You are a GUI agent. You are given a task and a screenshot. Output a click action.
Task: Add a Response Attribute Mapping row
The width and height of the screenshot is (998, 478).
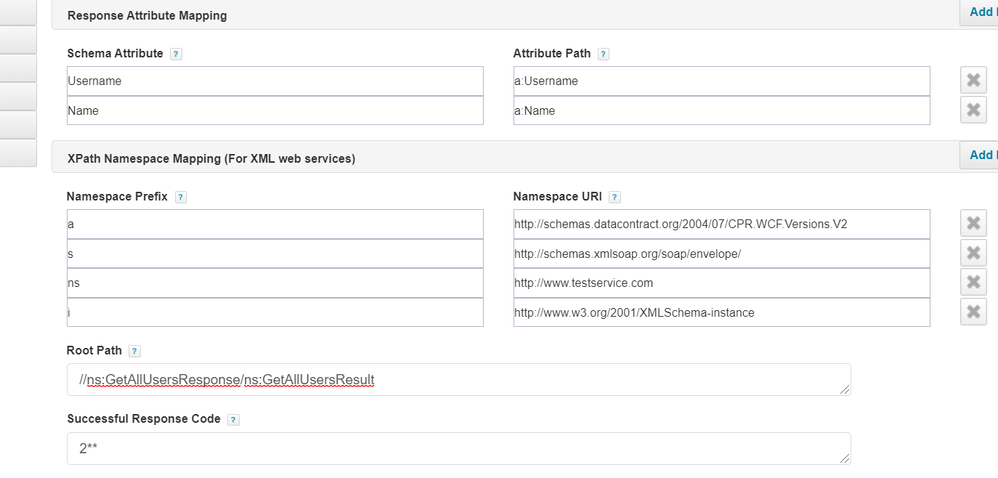[x=982, y=12]
